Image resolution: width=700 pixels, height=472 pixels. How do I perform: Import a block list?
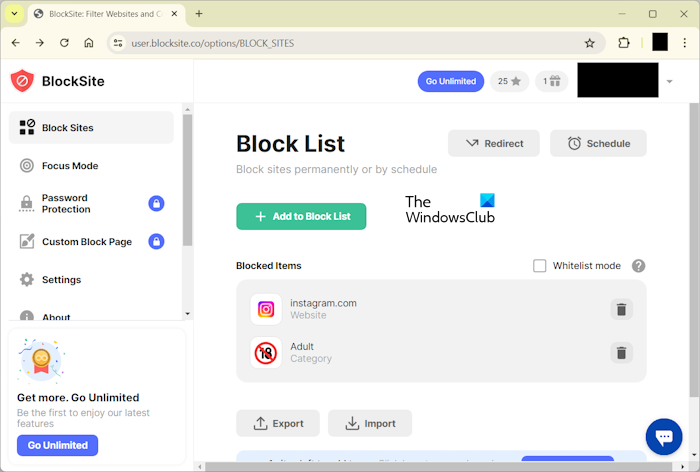coord(370,423)
